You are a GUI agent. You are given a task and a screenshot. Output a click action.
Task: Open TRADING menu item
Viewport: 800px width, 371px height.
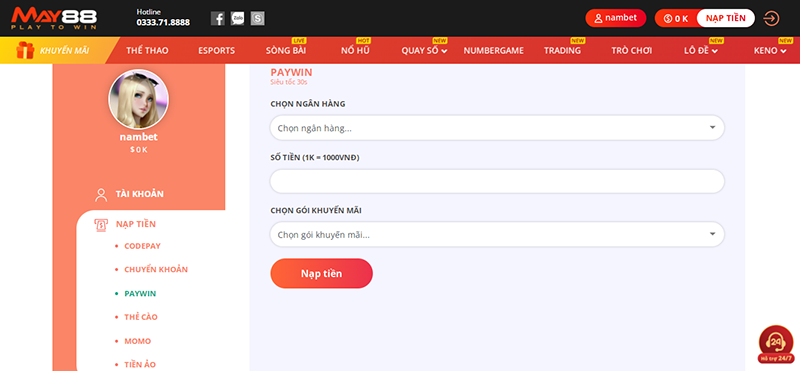coord(562,51)
